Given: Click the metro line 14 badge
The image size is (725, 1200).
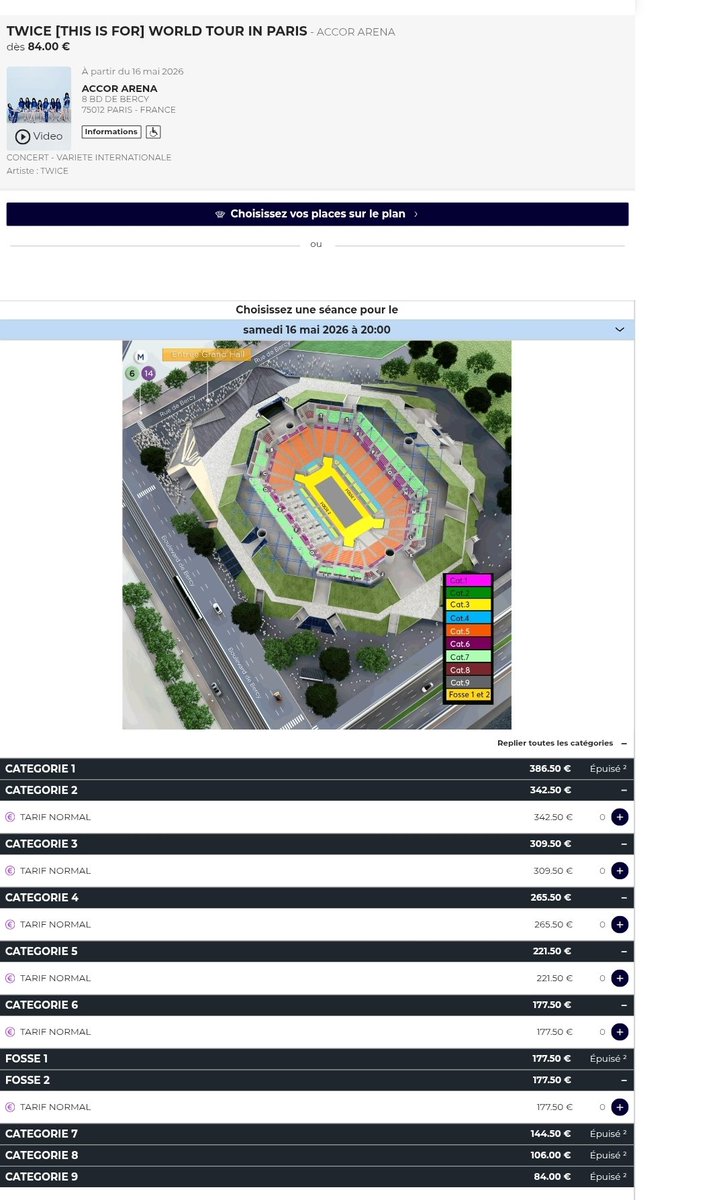Looking at the screenshot, I should tap(148, 373).
